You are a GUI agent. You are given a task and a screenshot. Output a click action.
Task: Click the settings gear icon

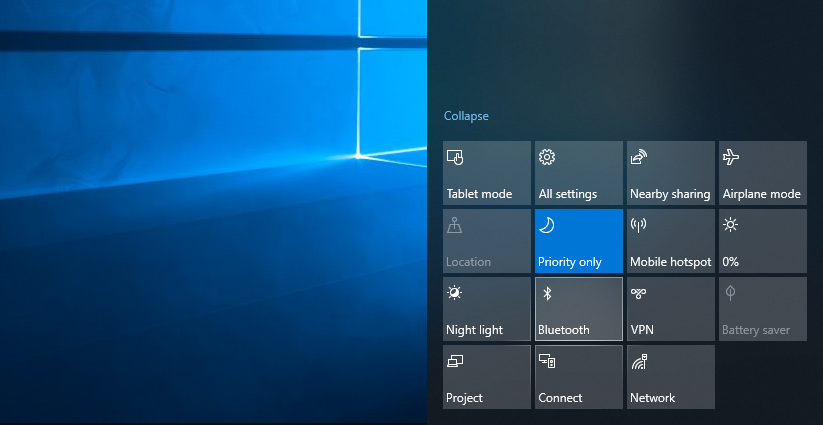(547, 157)
